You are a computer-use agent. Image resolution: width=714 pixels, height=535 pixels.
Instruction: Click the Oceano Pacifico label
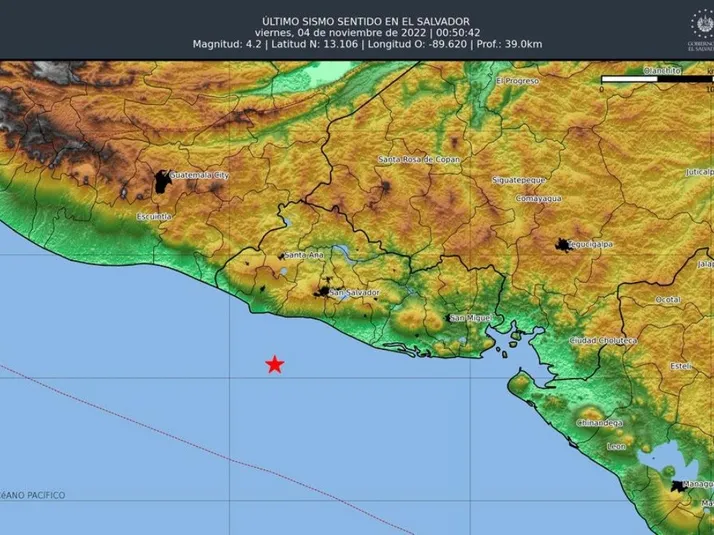tap(33, 495)
